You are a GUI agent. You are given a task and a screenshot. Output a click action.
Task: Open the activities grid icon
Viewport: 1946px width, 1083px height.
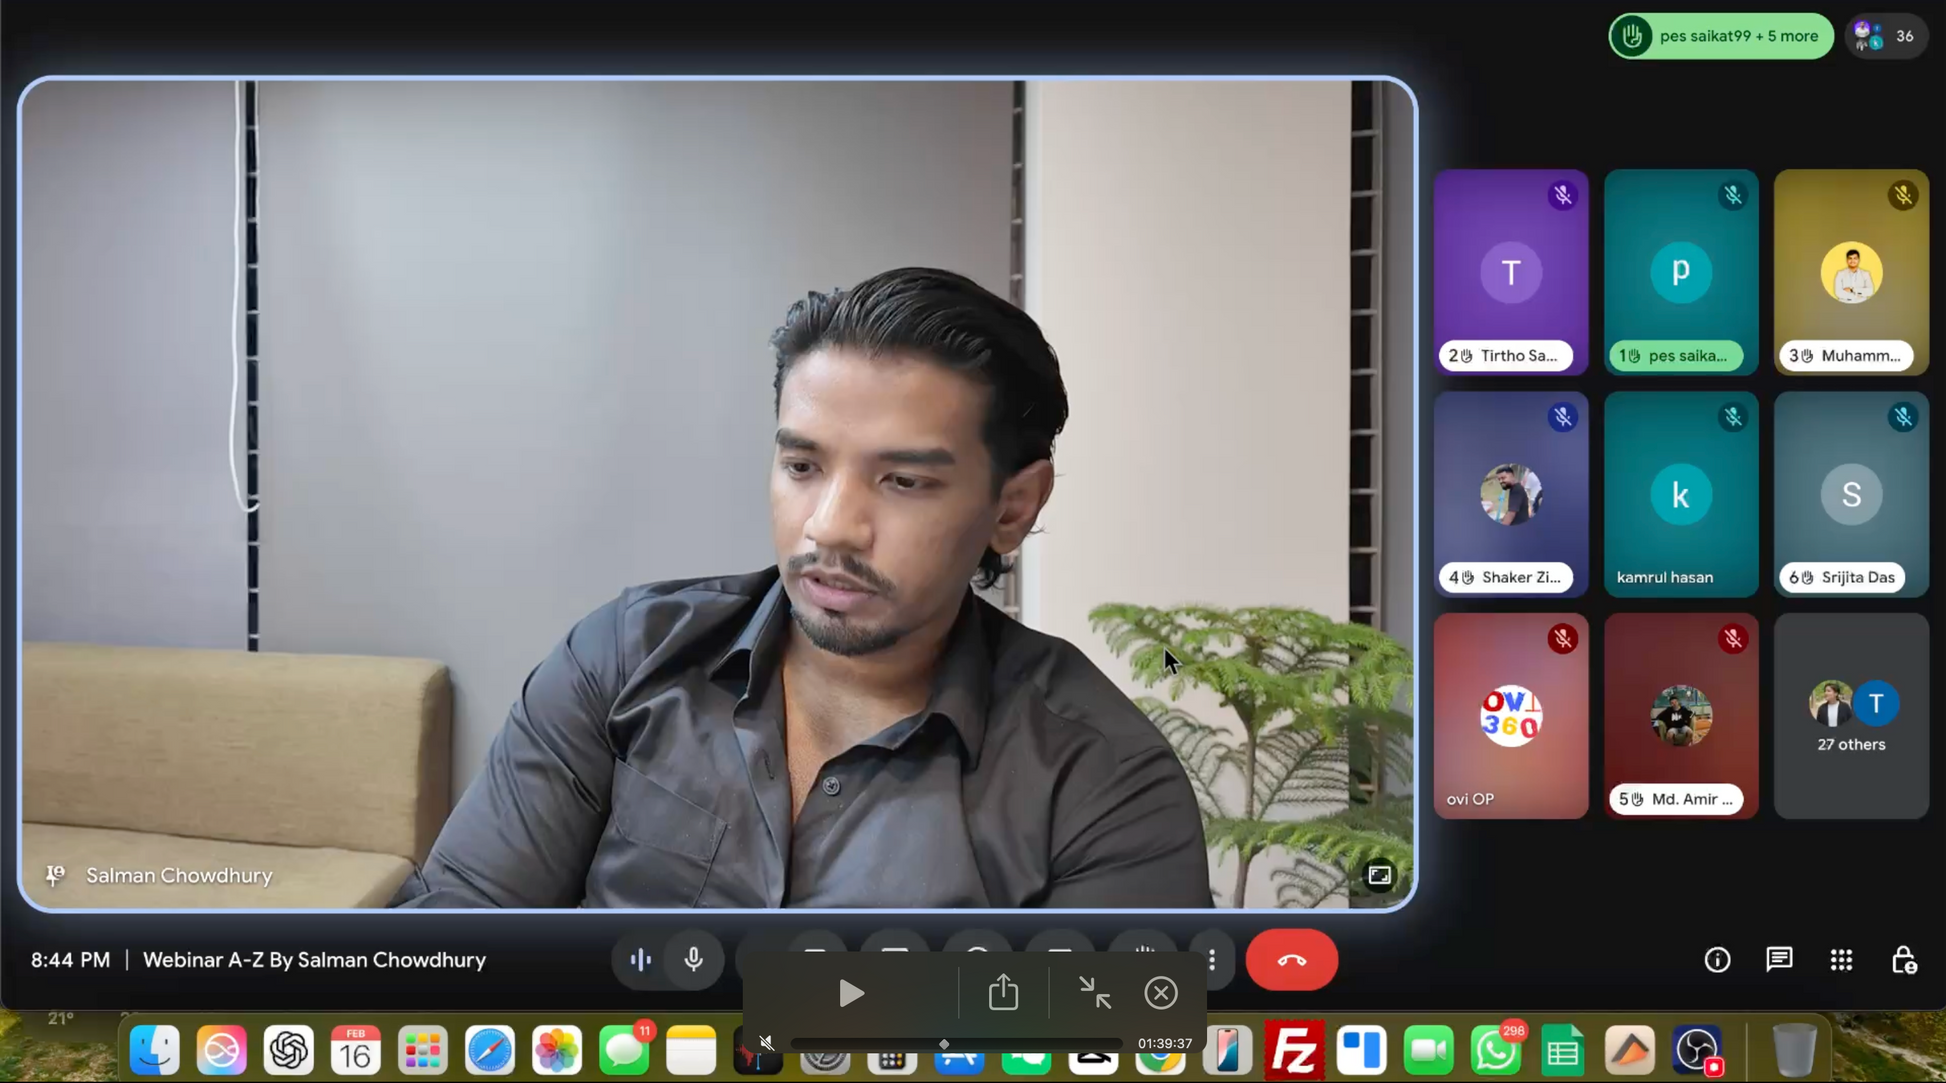(1841, 960)
